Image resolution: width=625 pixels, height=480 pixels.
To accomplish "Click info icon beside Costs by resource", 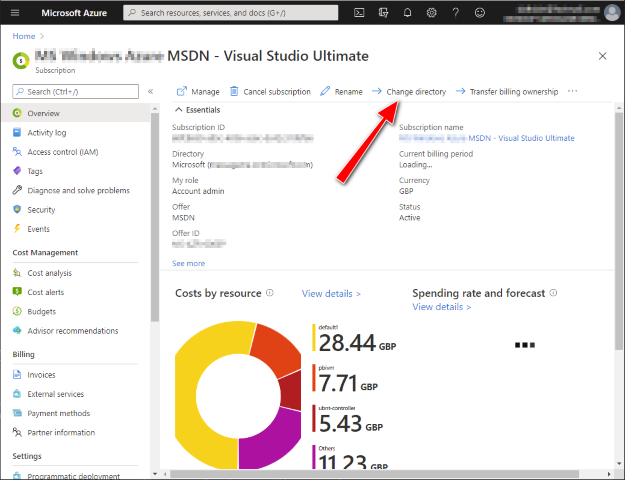I will pos(270,293).
